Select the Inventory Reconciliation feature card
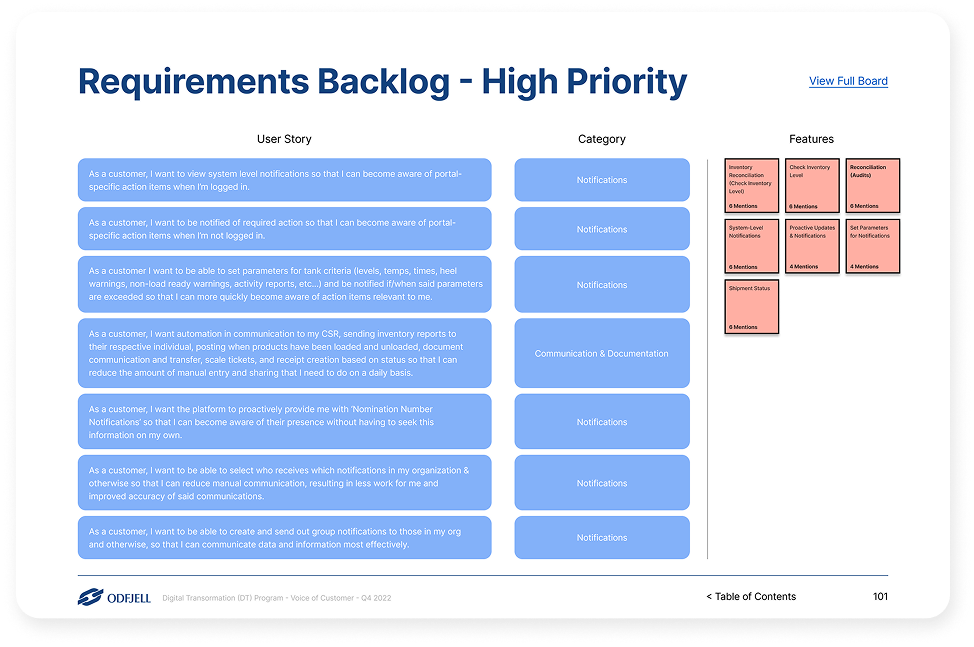This screenshot has width=974, height=647. (x=752, y=185)
